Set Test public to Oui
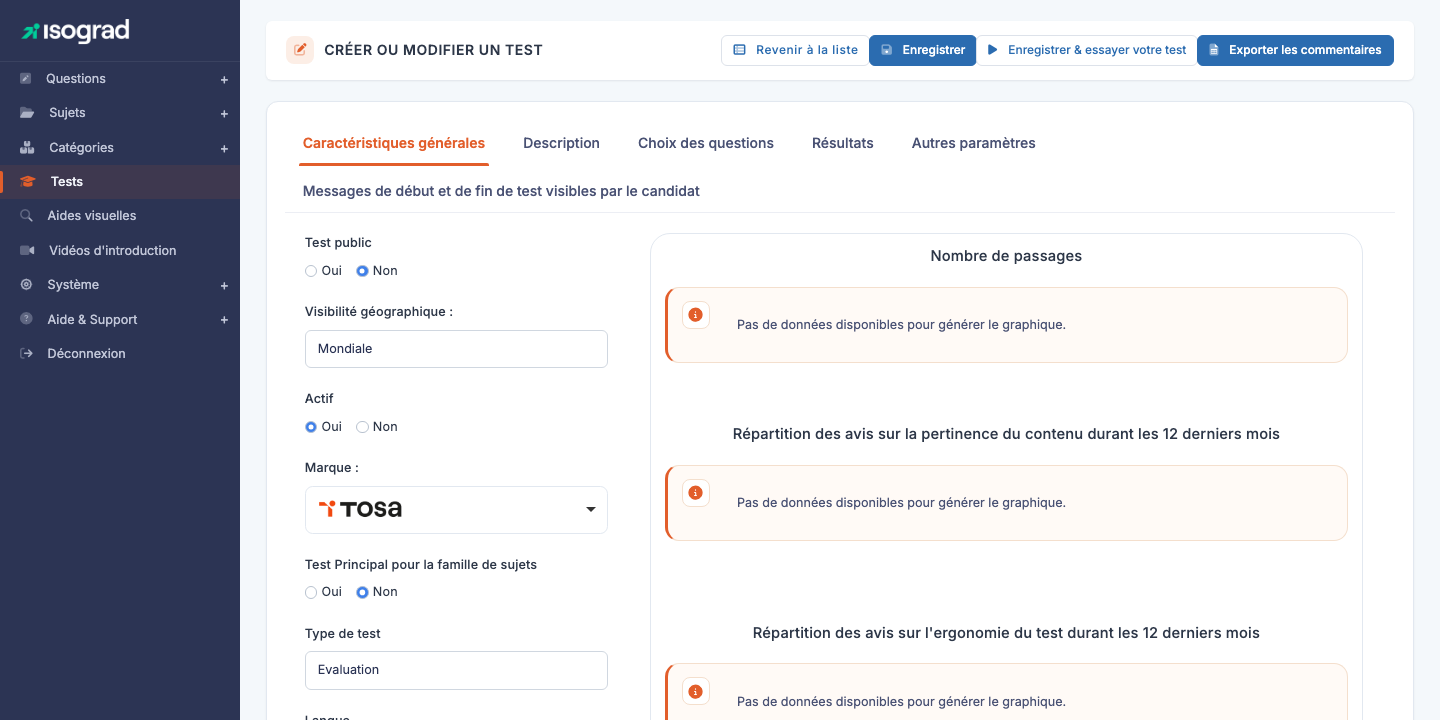 [311, 271]
